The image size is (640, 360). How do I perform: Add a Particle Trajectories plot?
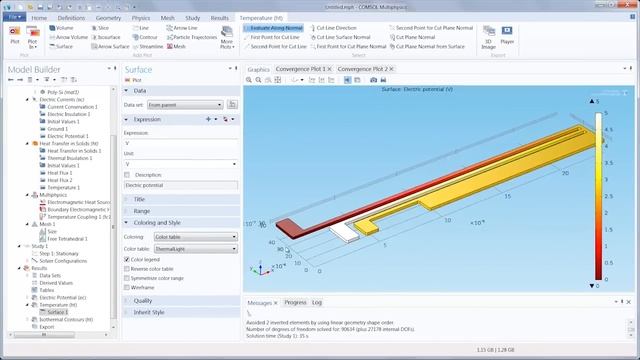[192, 37]
